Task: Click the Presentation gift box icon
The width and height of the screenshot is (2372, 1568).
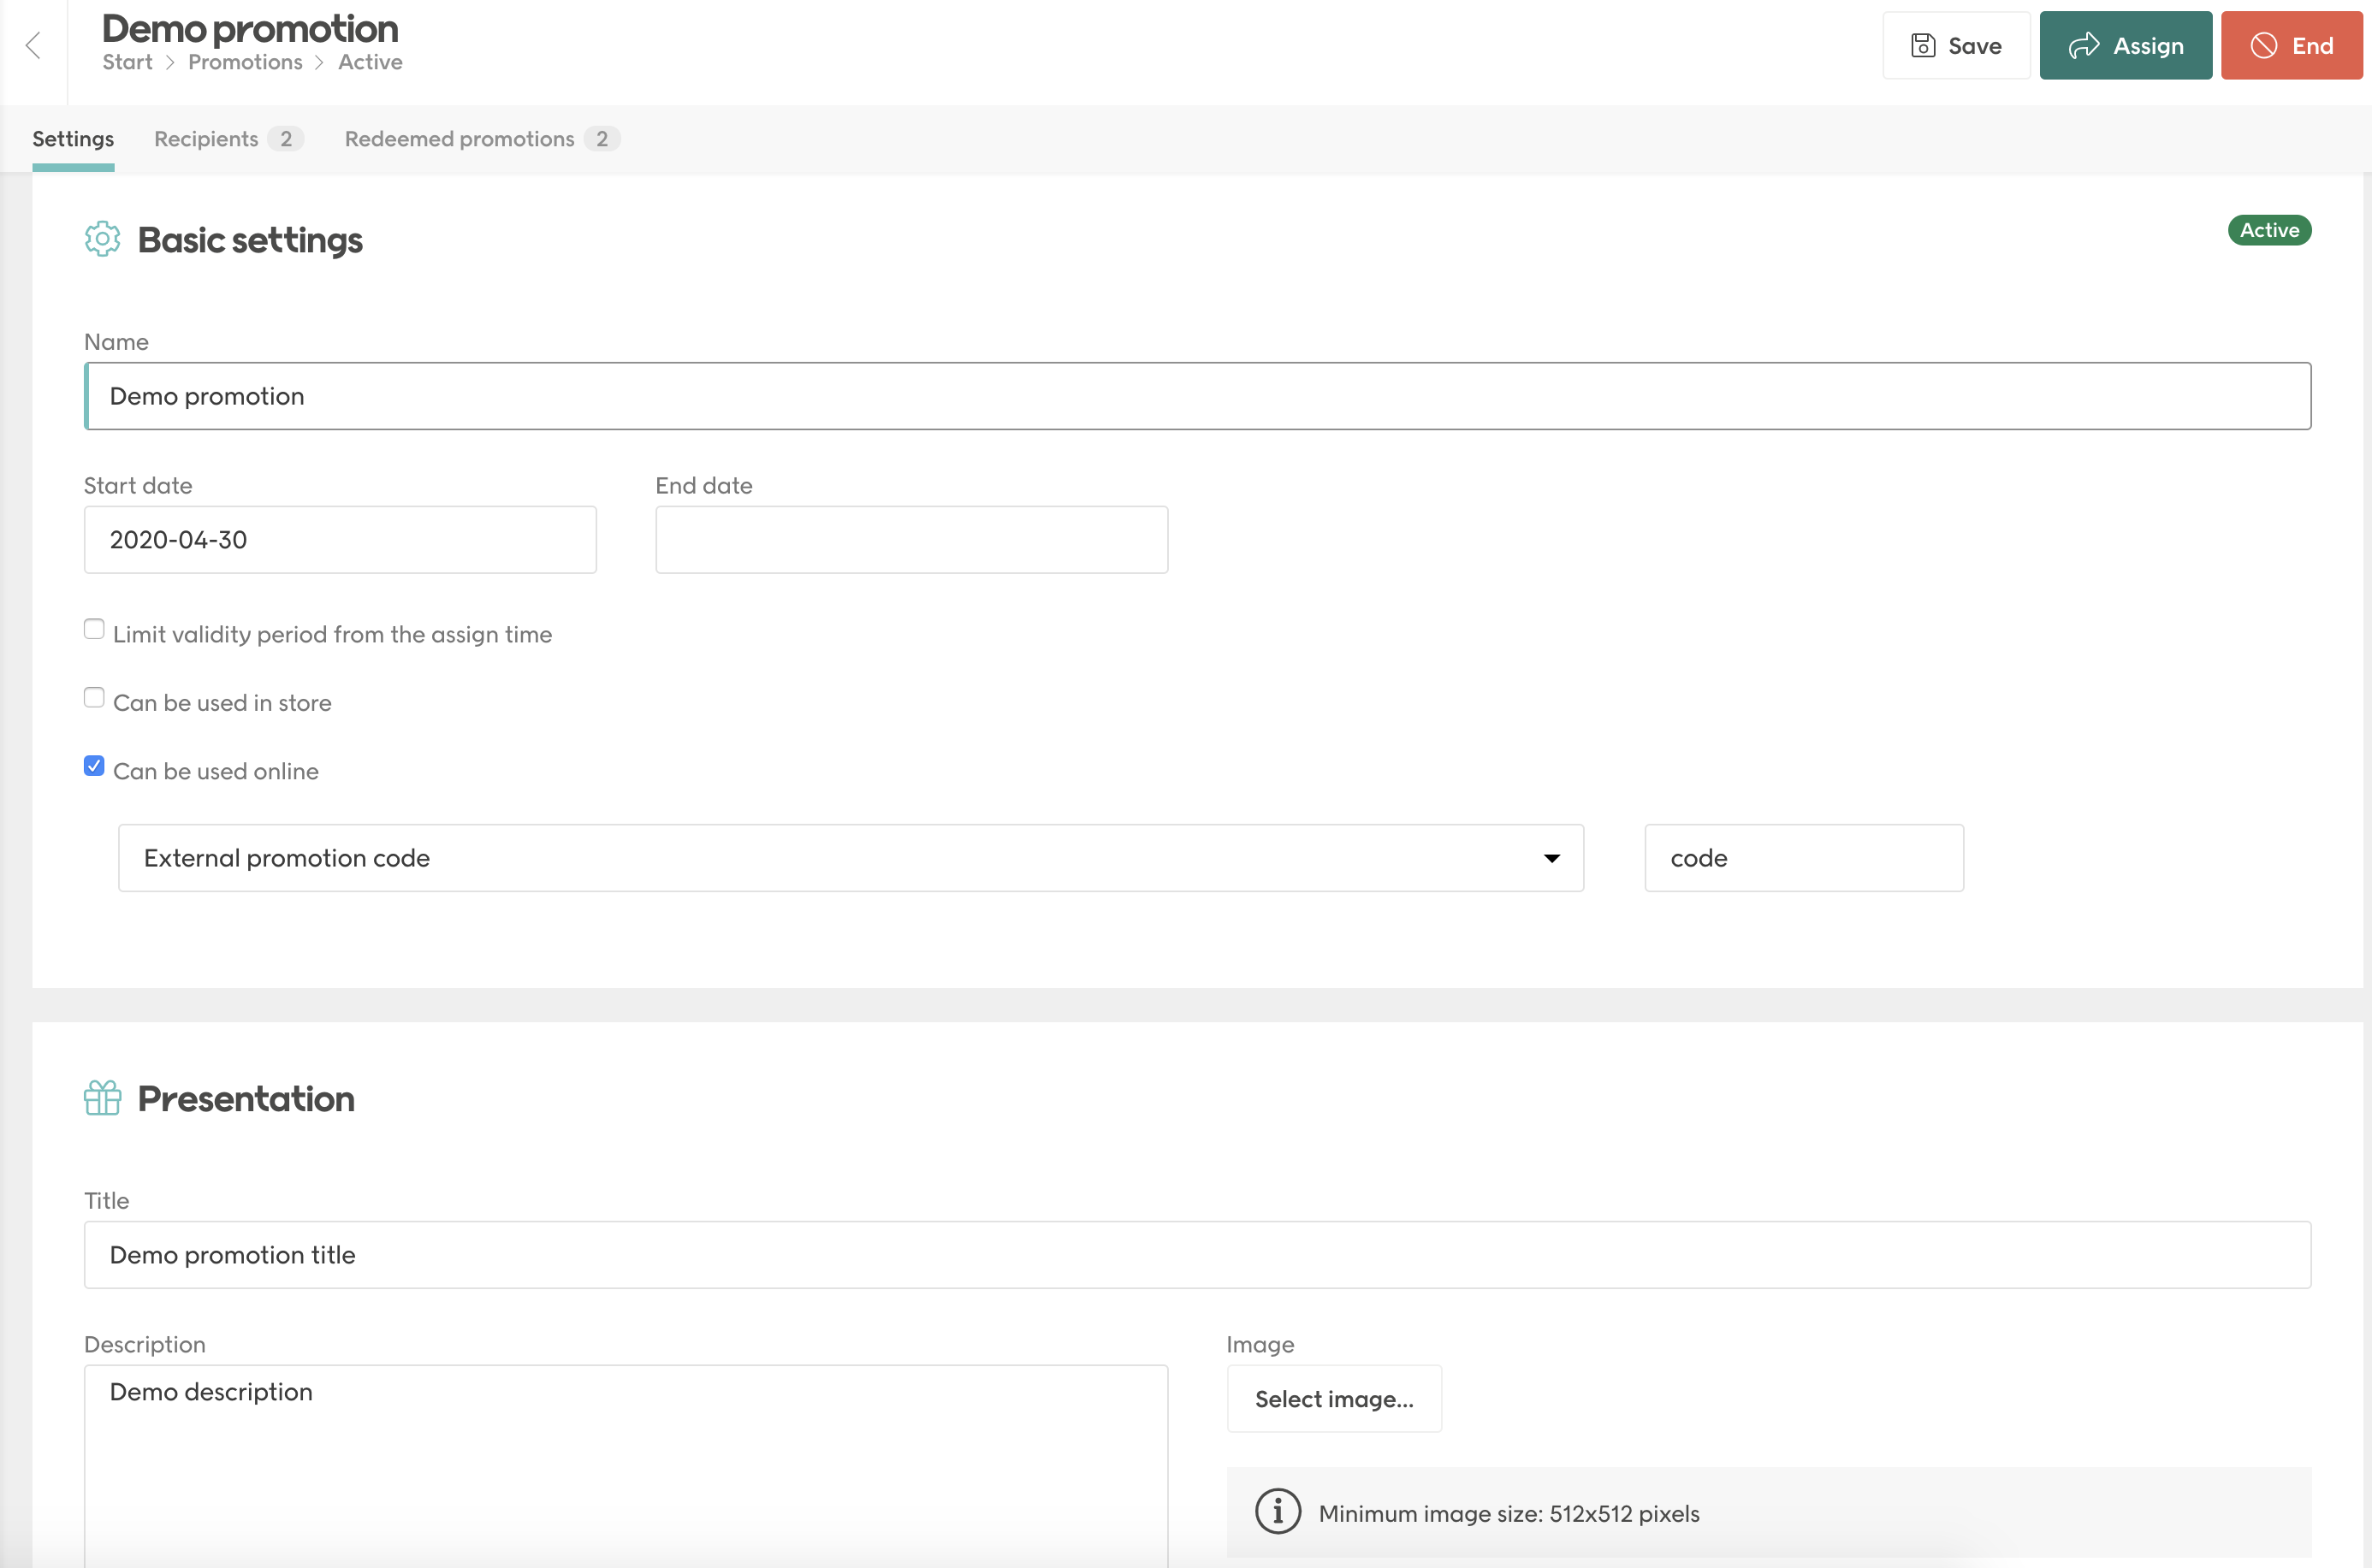Action: 102,1098
